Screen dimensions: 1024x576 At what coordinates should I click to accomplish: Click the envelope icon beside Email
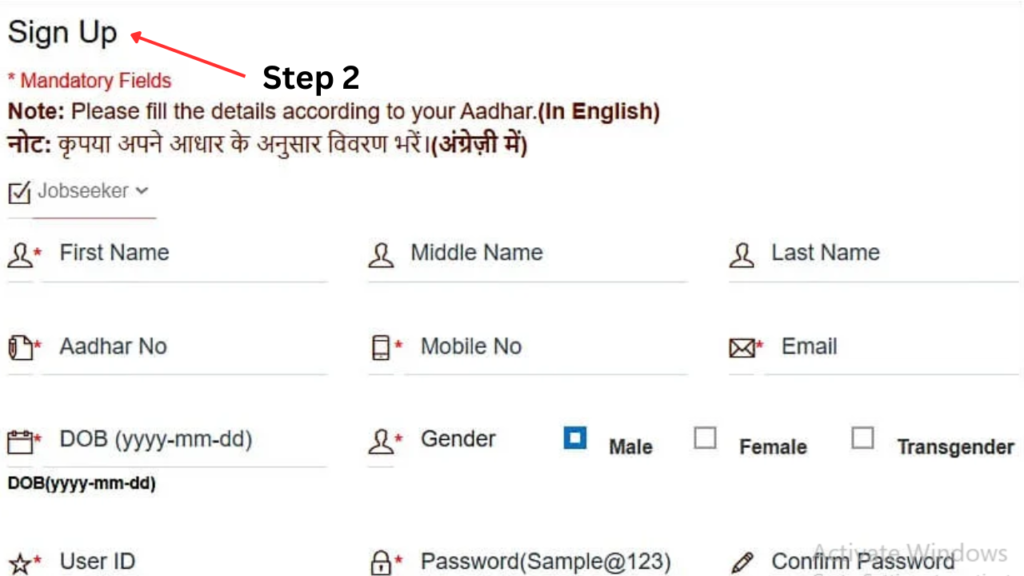pos(741,348)
